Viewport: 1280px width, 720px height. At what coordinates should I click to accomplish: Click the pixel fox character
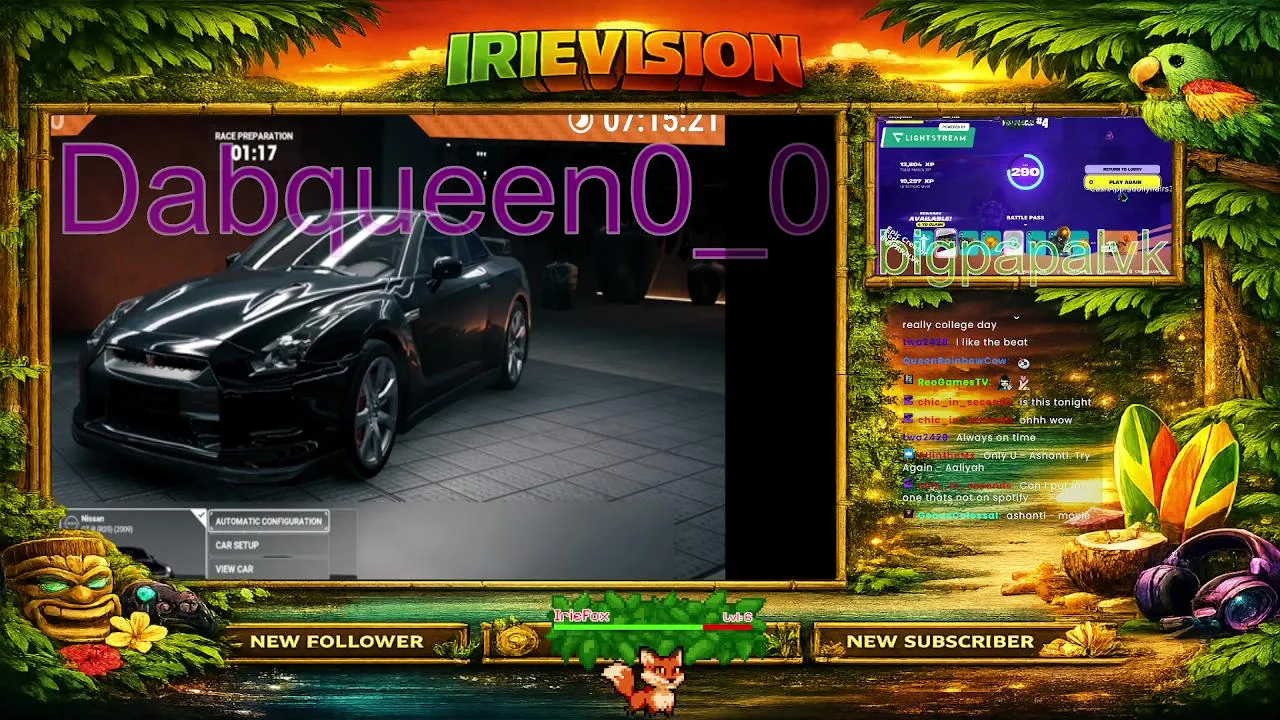pos(644,683)
